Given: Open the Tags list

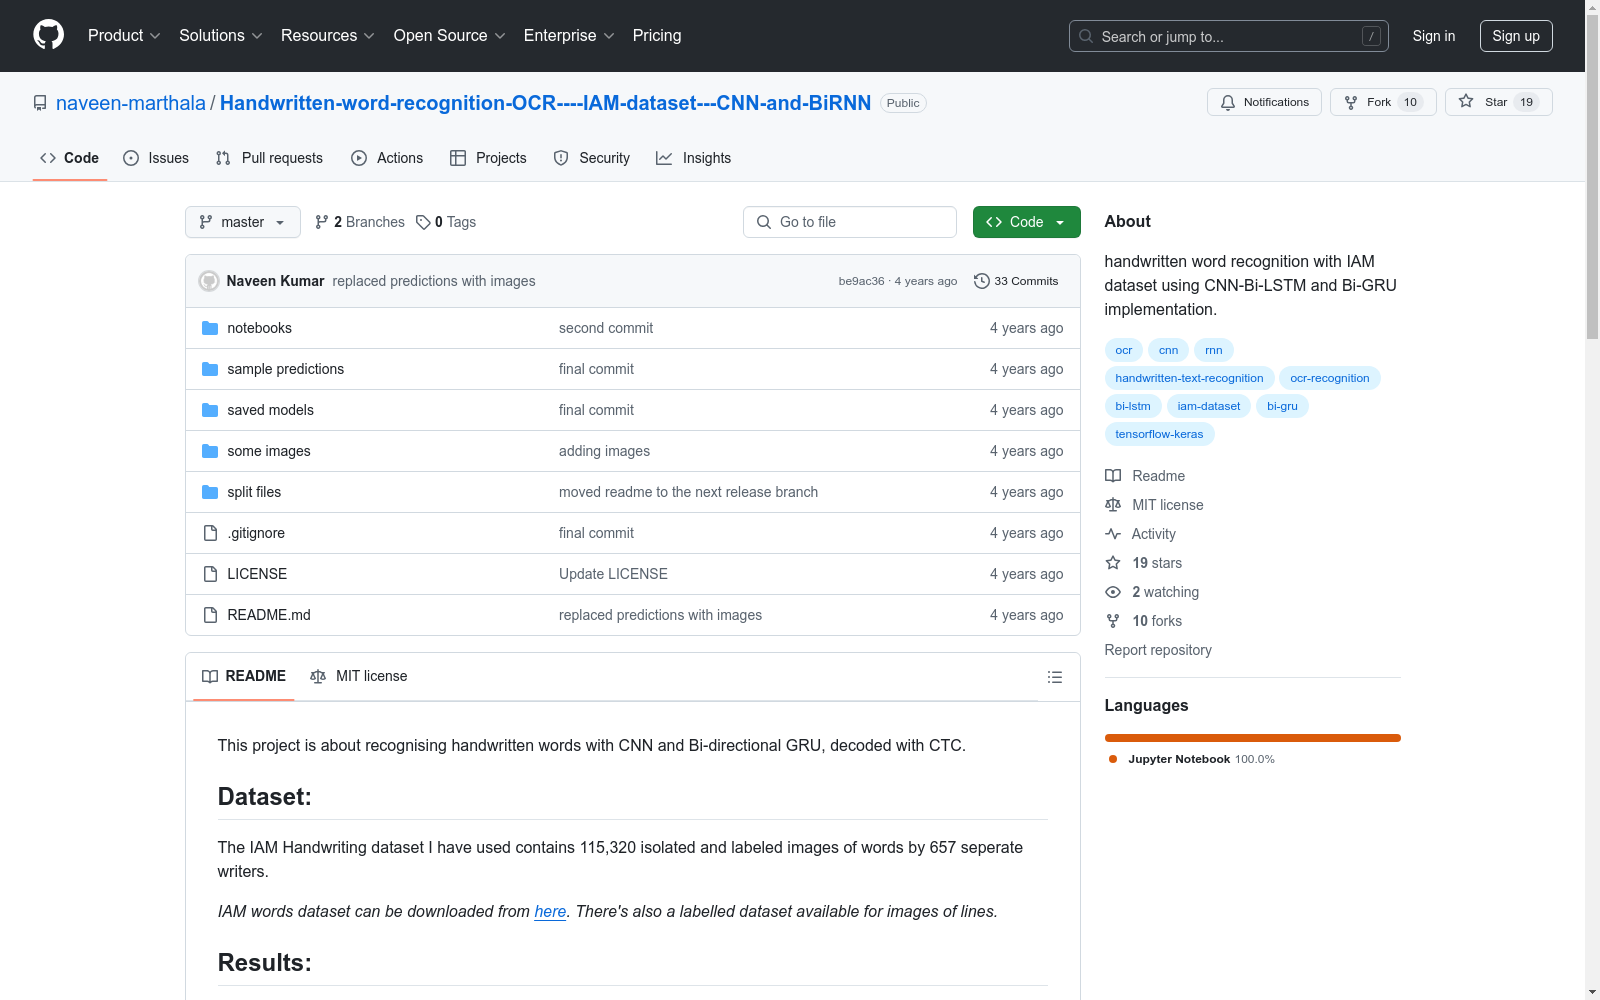Looking at the screenshot, I should (446, 222).
